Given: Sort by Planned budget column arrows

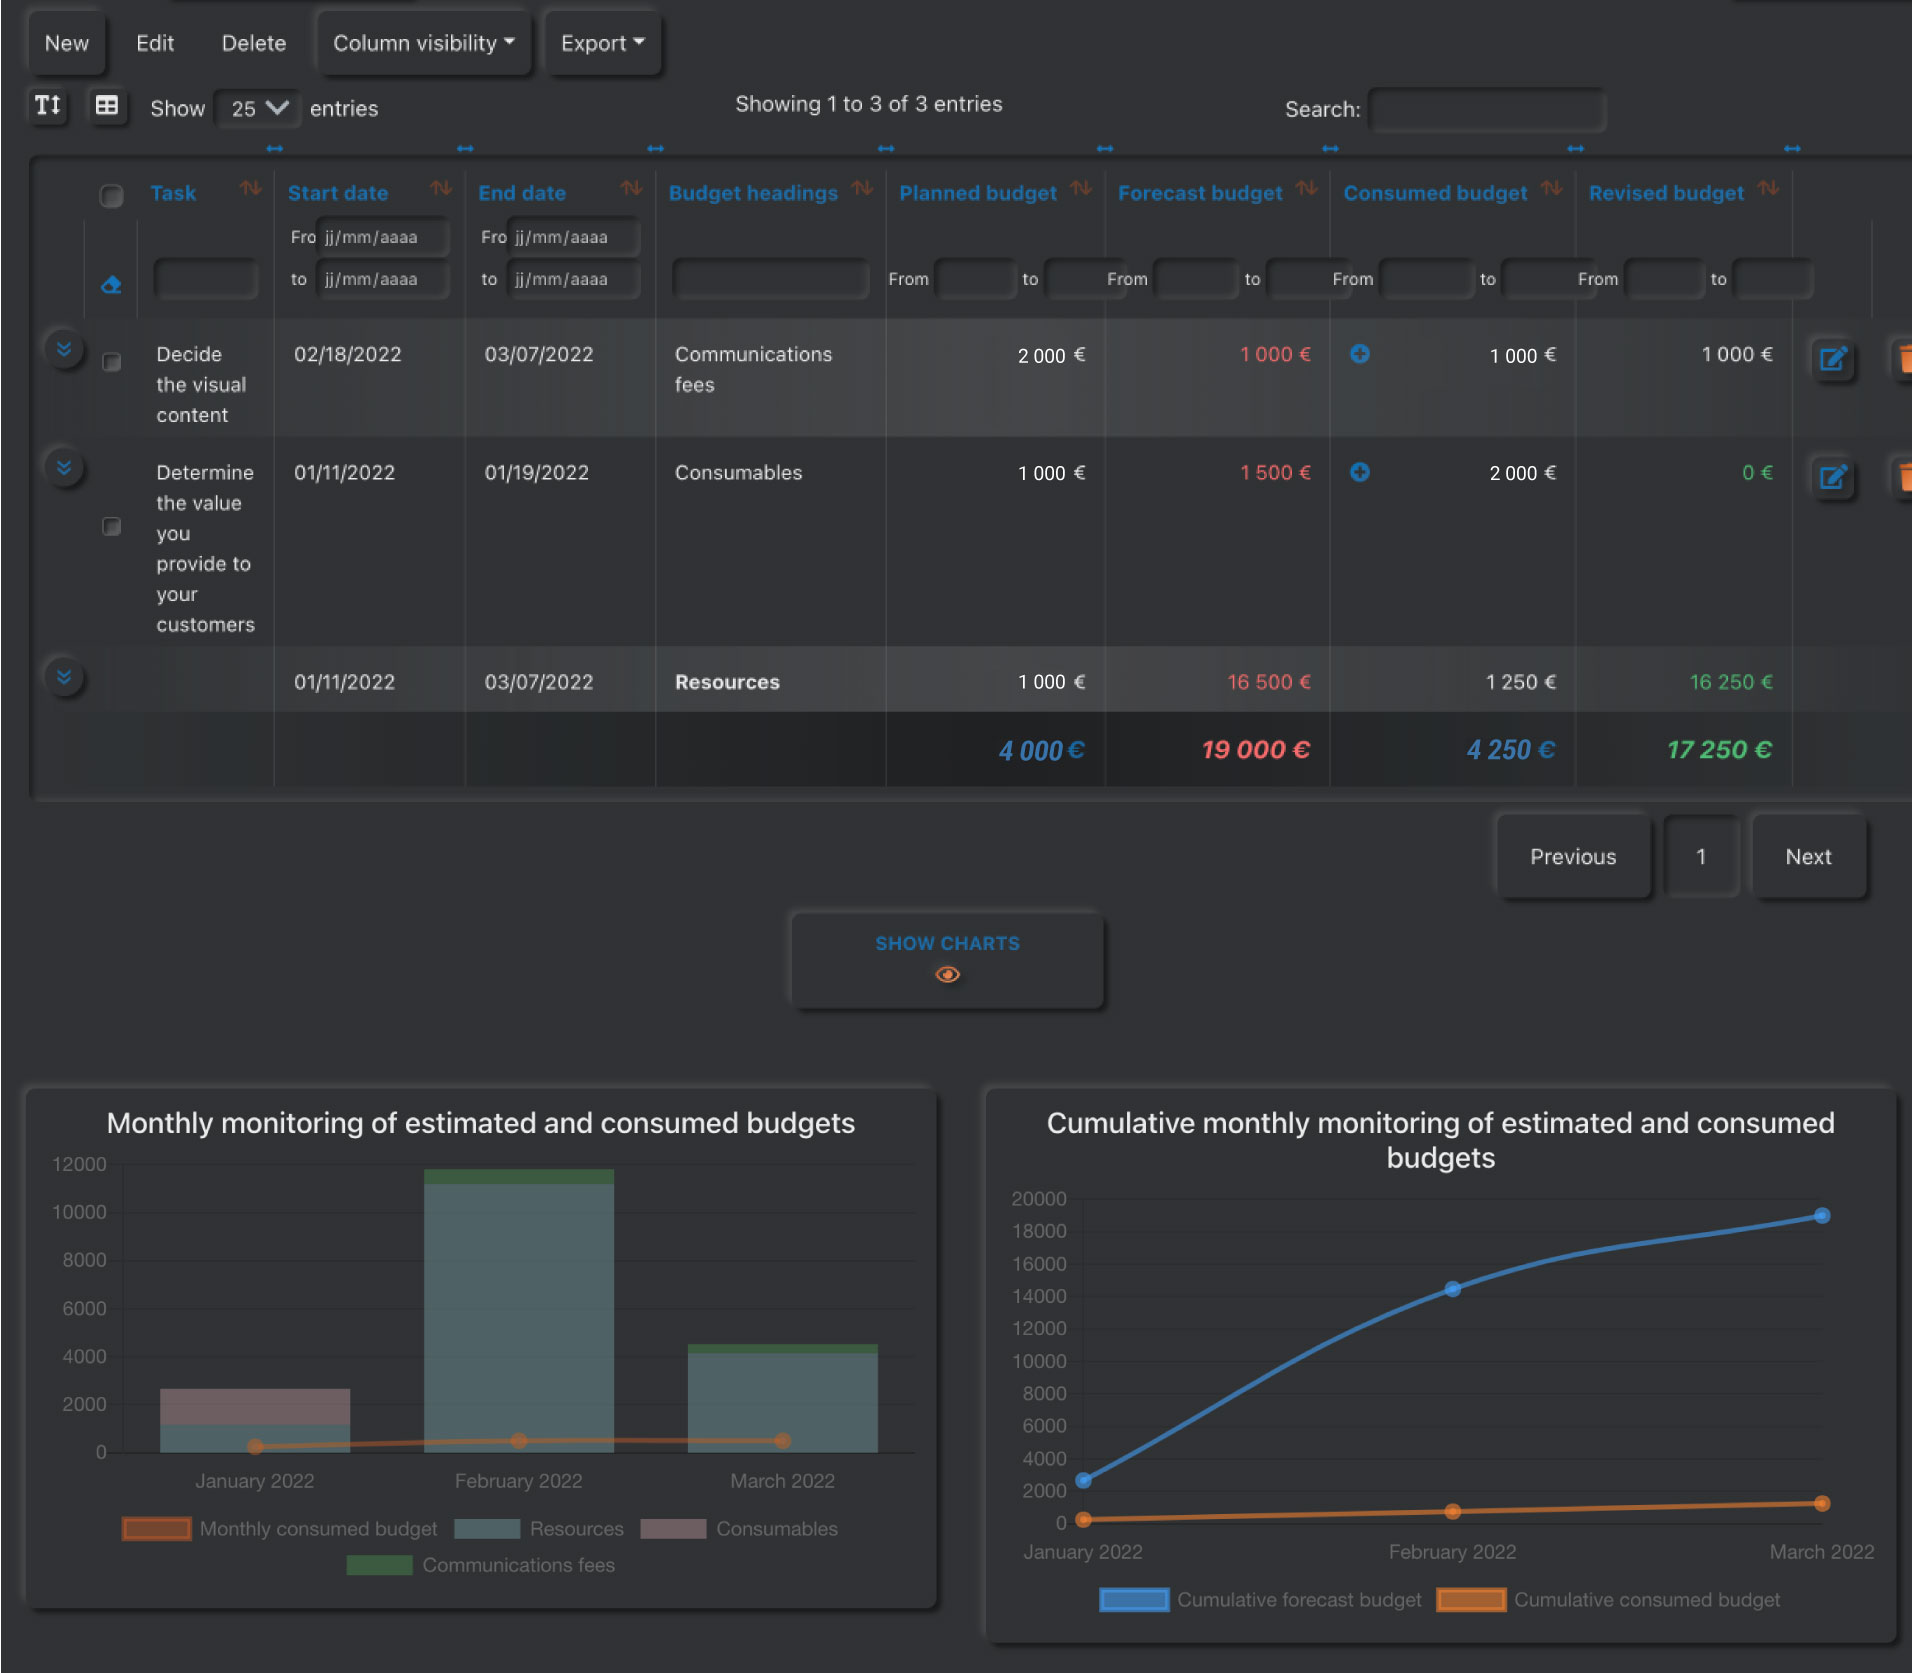Looking at the screenshot, I should click(x=1081, y=189).
